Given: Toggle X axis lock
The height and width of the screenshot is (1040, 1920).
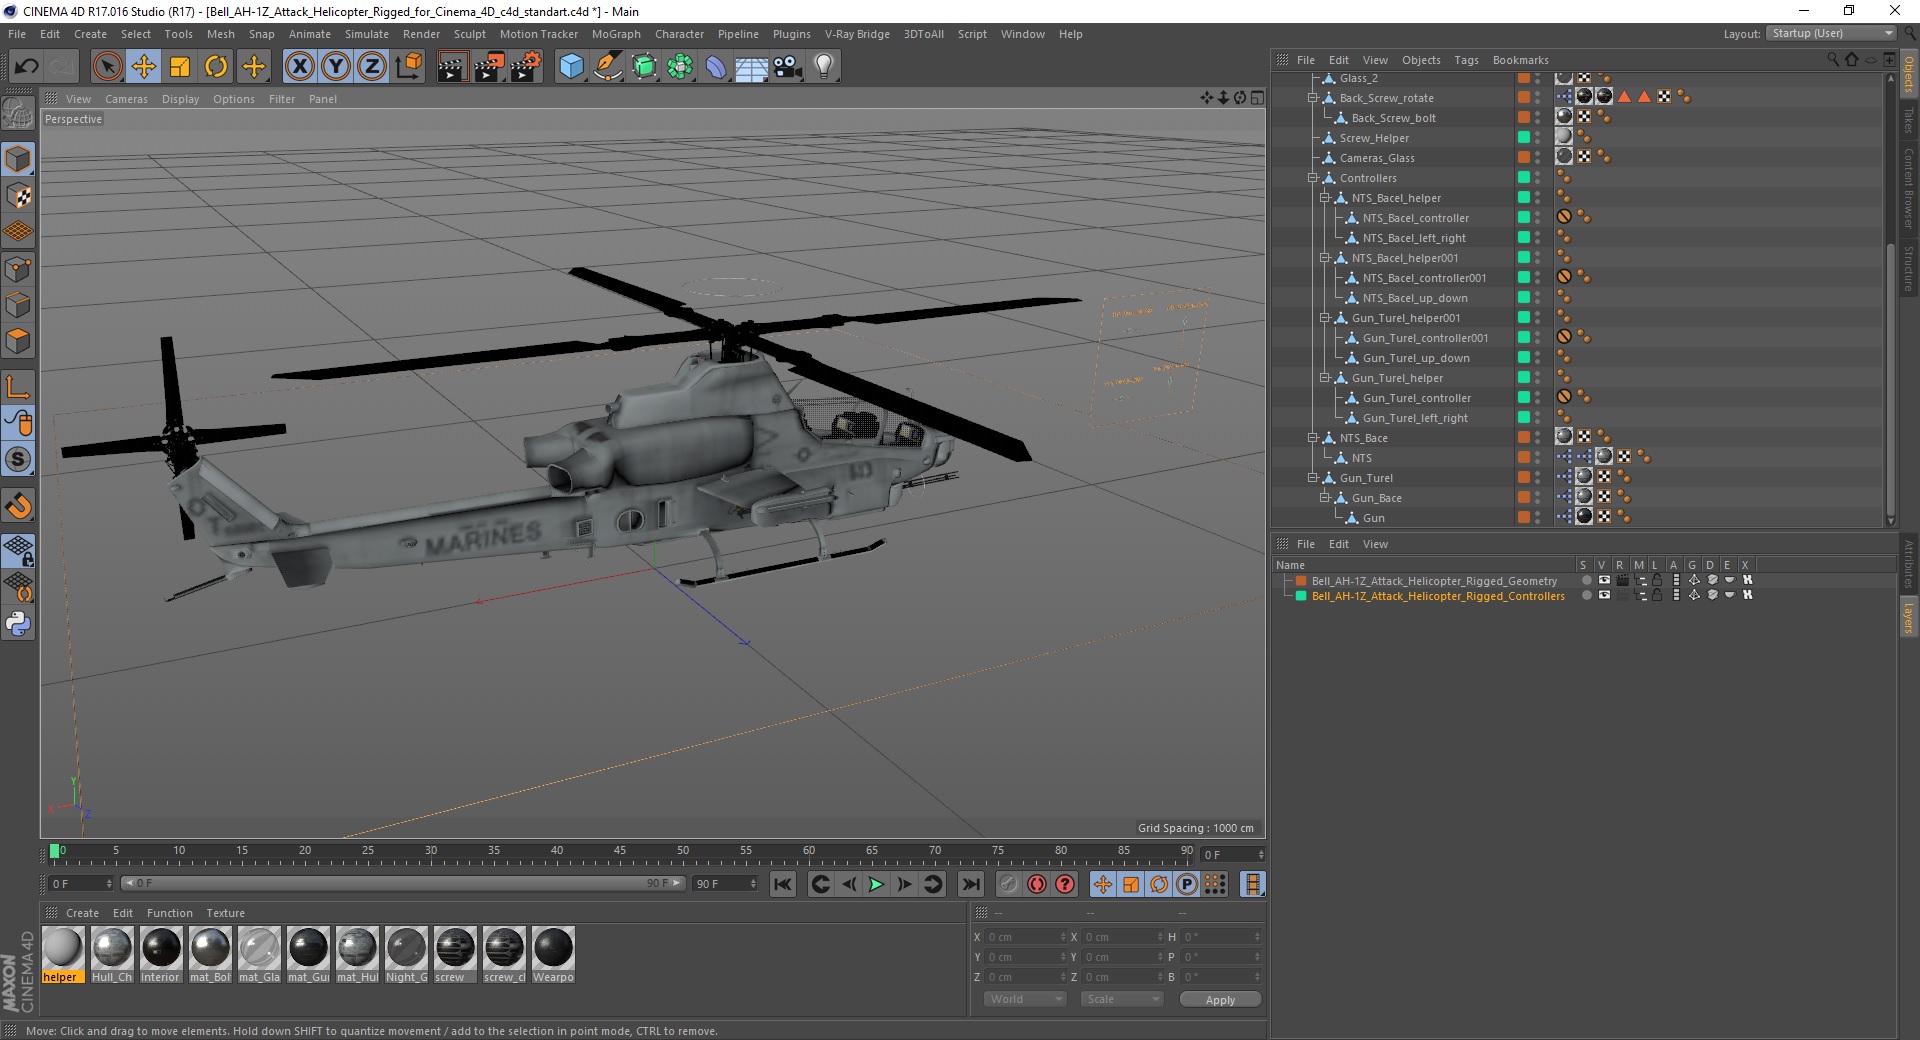Looking at the screenshot, I should coord(299,67).
